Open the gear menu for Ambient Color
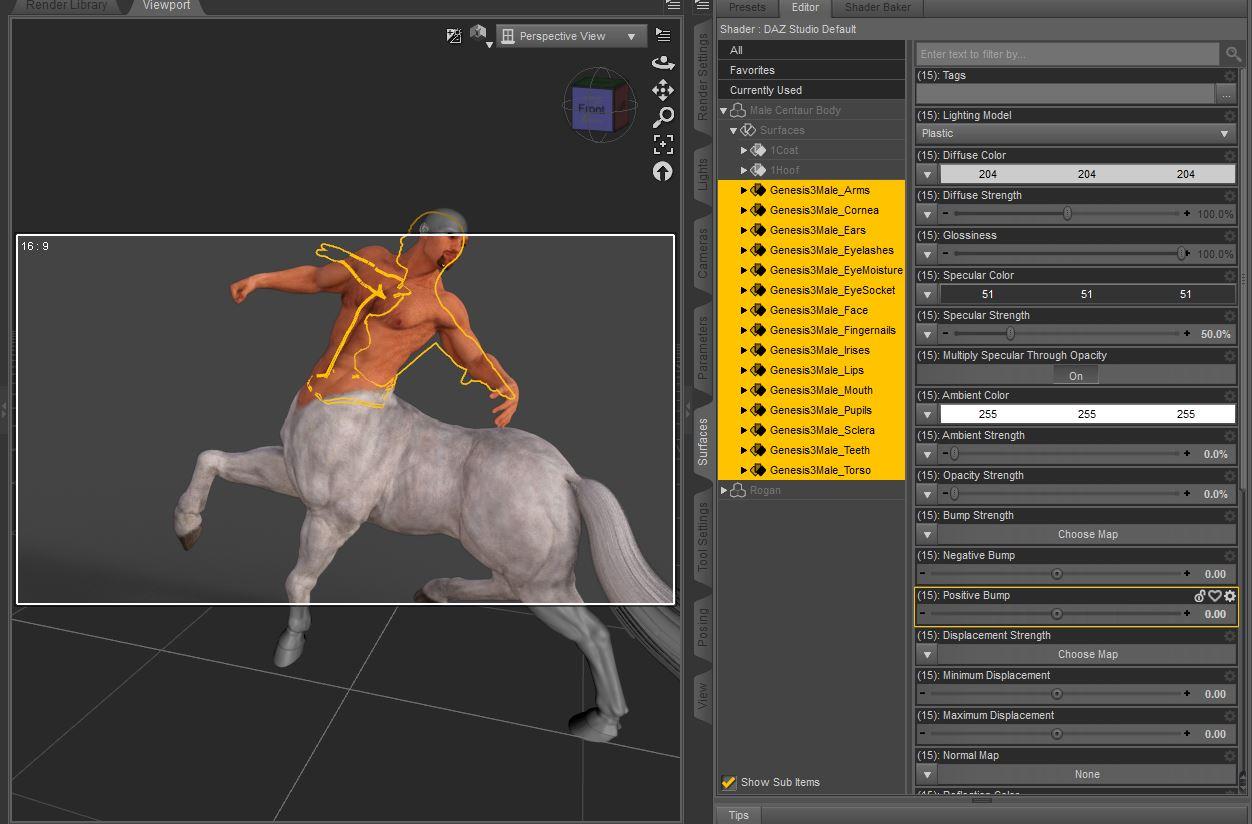The image size is (1252, 824). (1230, 396)
